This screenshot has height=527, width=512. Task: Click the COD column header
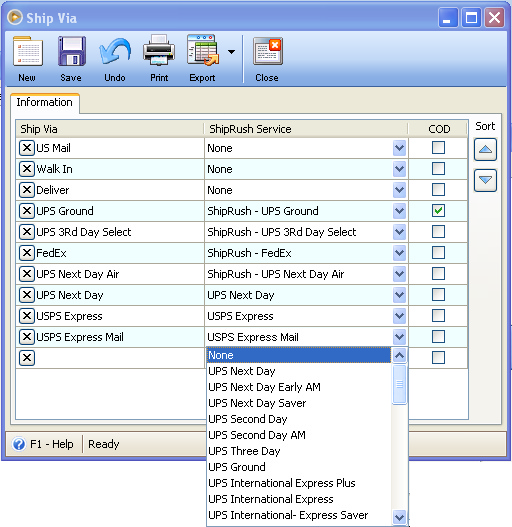tap(438, 129)
